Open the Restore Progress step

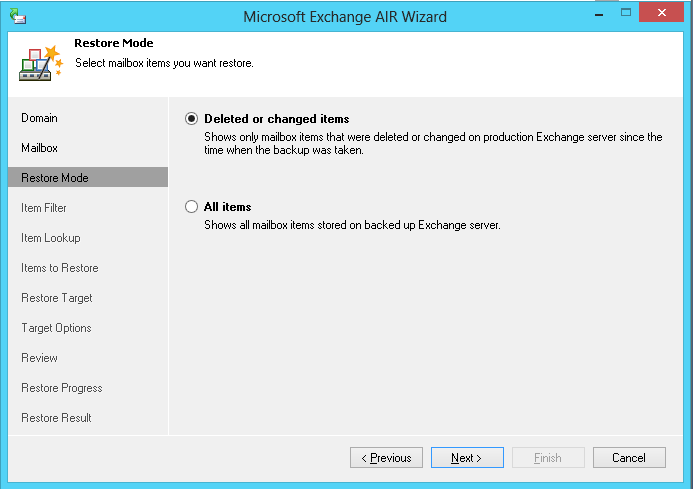[62, 388]
